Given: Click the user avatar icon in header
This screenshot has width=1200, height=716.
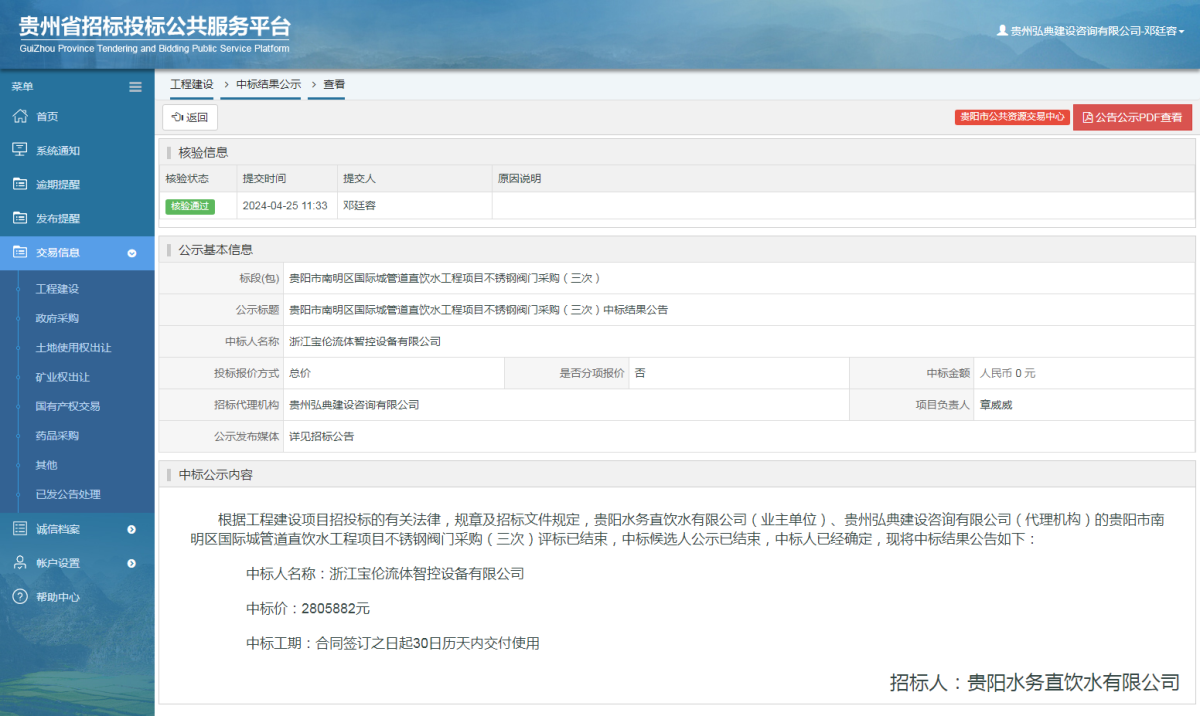Looking at the screenshot, I should [1002, 31].
